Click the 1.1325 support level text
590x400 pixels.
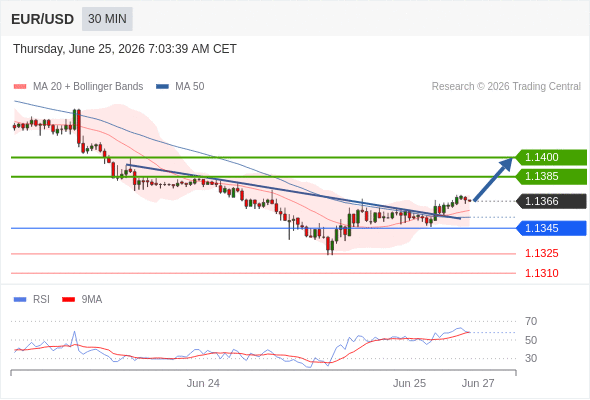click(x=541, y=253)
